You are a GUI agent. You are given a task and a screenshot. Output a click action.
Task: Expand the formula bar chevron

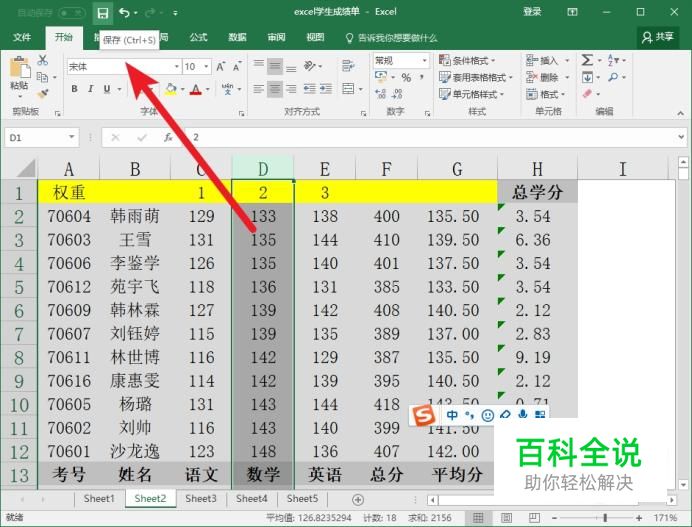click(681, 137)
